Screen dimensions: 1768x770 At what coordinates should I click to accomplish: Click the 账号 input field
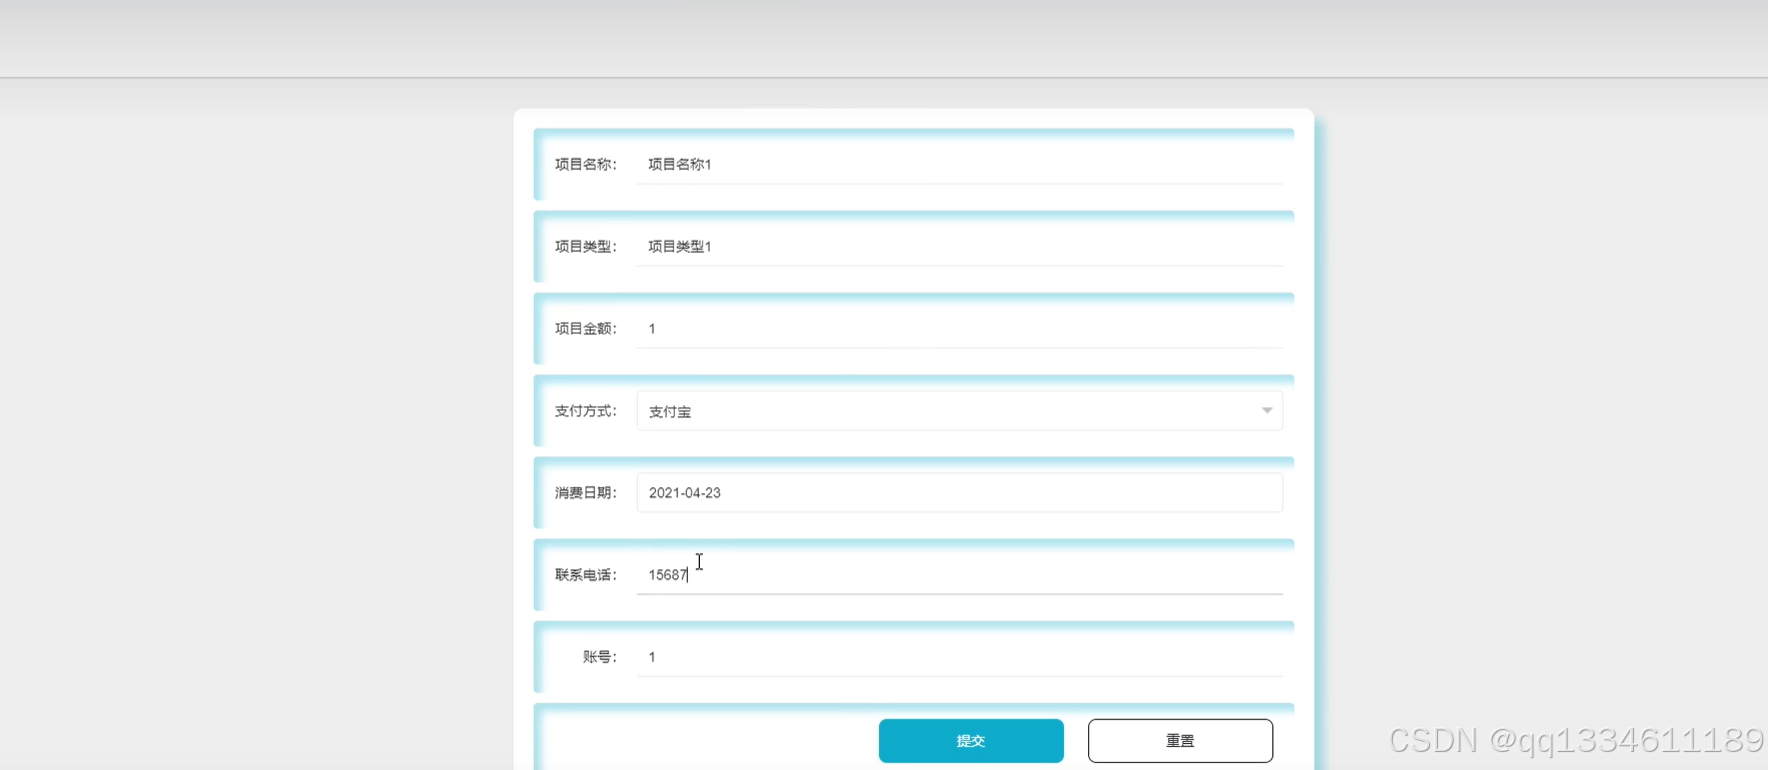point(959,657)
